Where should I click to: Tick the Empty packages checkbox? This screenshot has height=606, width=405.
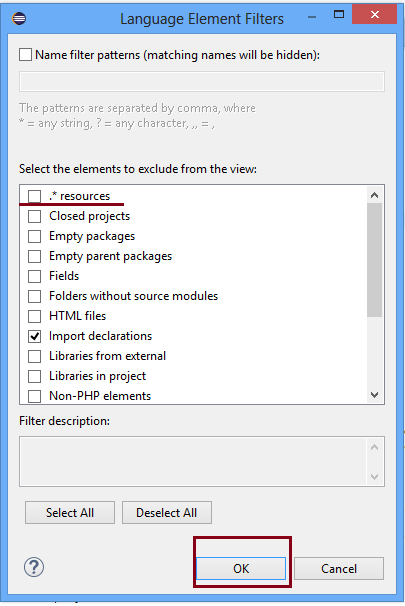(34, 236)
